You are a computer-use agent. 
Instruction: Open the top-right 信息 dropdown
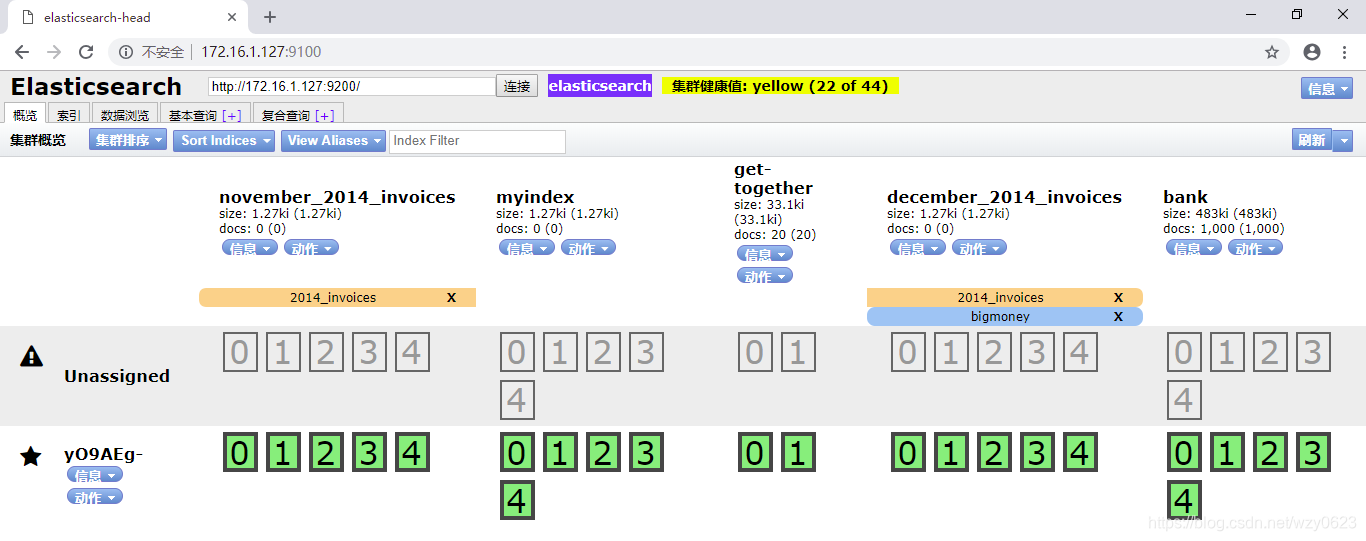pos(1327,88)
